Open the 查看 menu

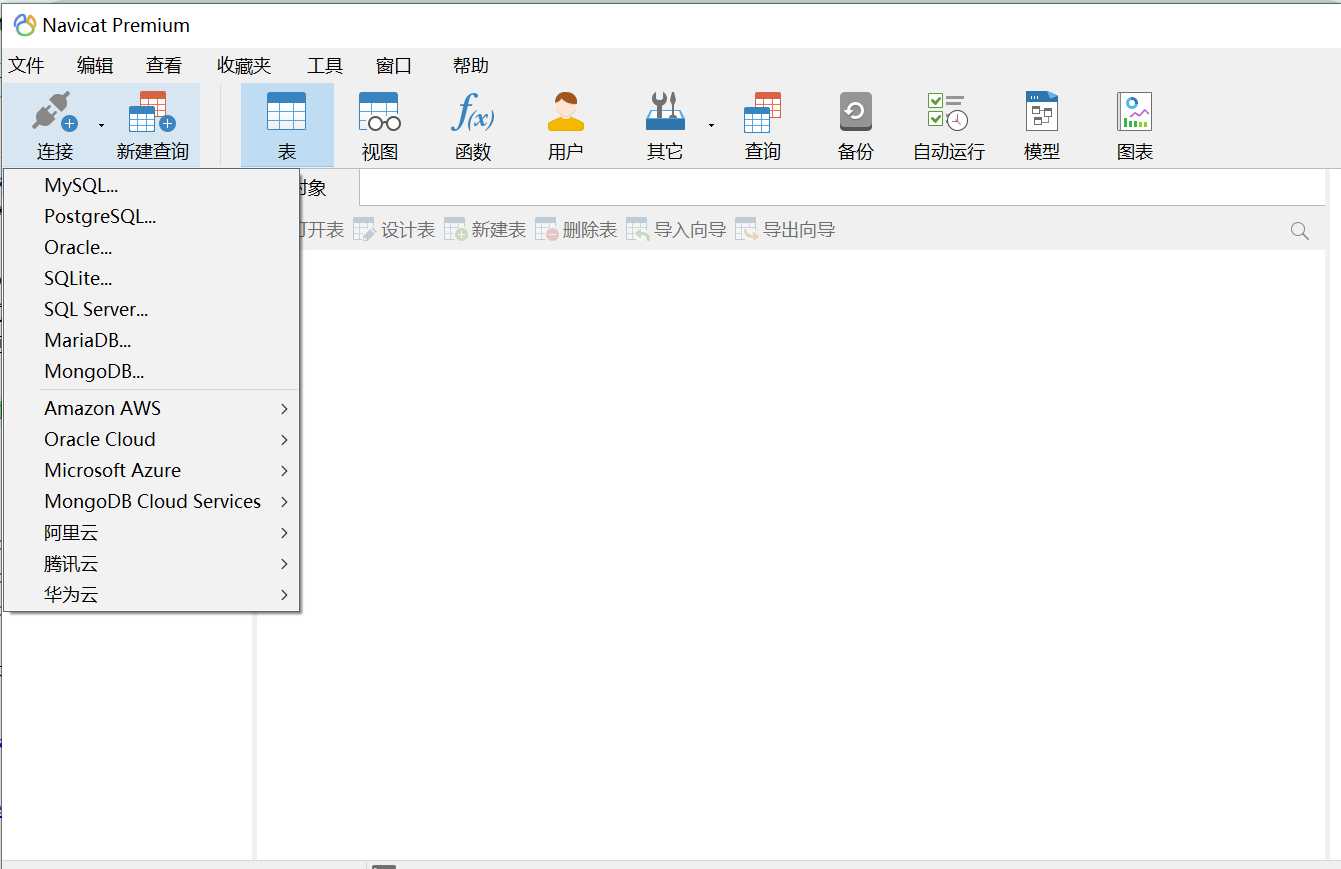[164, 65]
